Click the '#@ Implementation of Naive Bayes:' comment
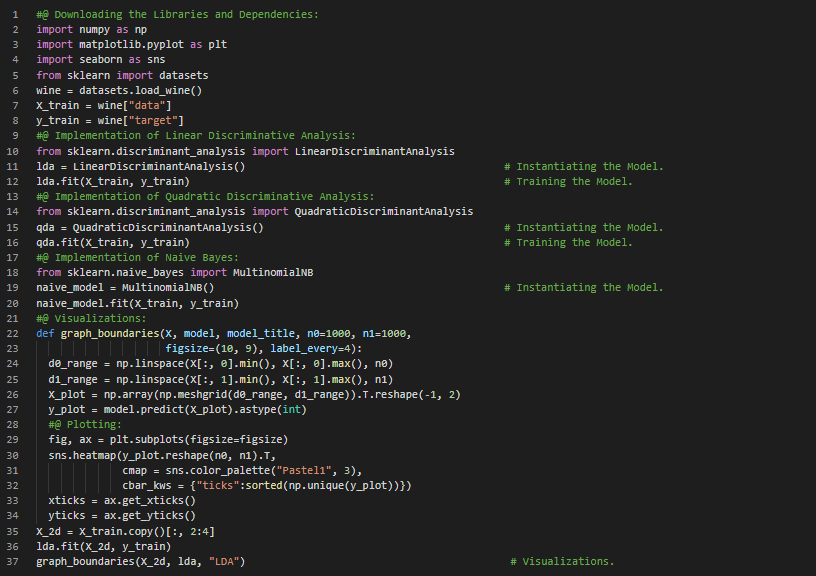This screenshot has height=576, width=816. (137, 257)
